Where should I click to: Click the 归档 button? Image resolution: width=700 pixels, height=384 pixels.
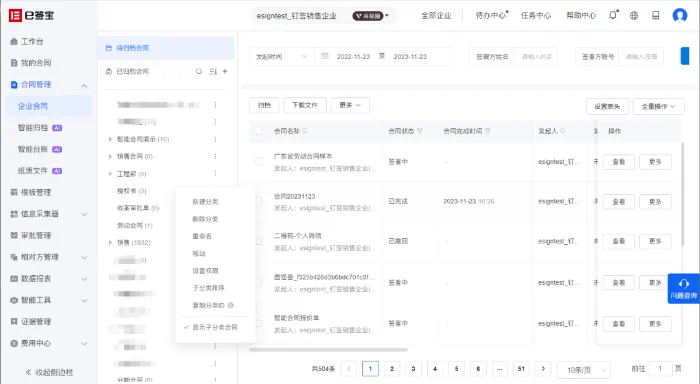click(x=264, y=105)
